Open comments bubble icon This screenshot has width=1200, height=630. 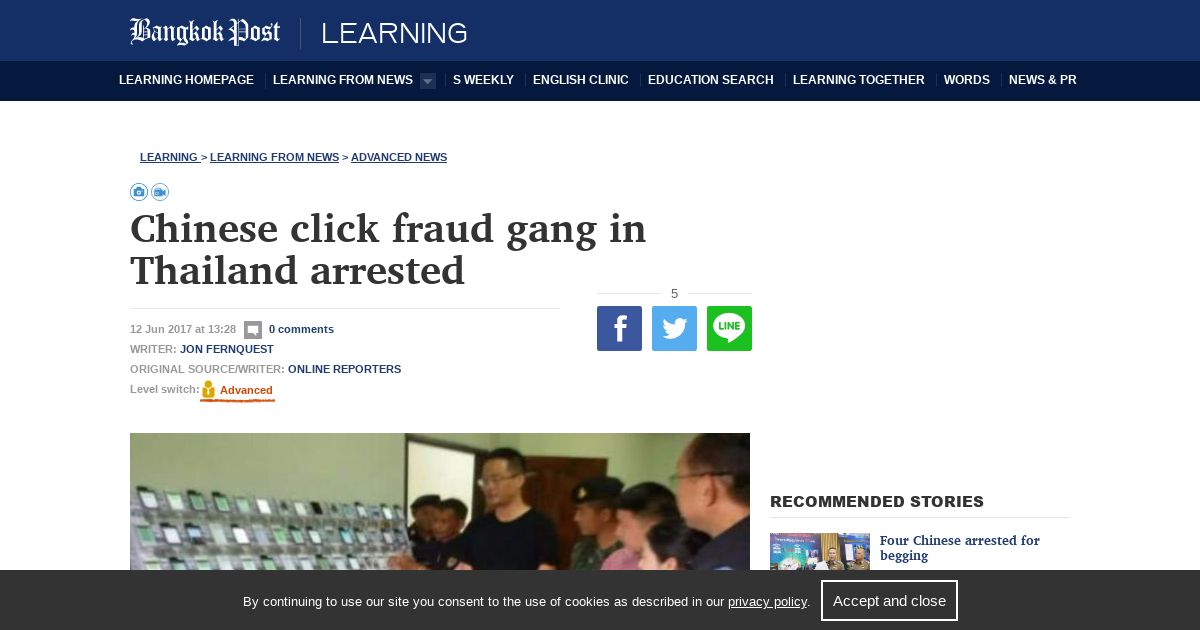[253, 330]
